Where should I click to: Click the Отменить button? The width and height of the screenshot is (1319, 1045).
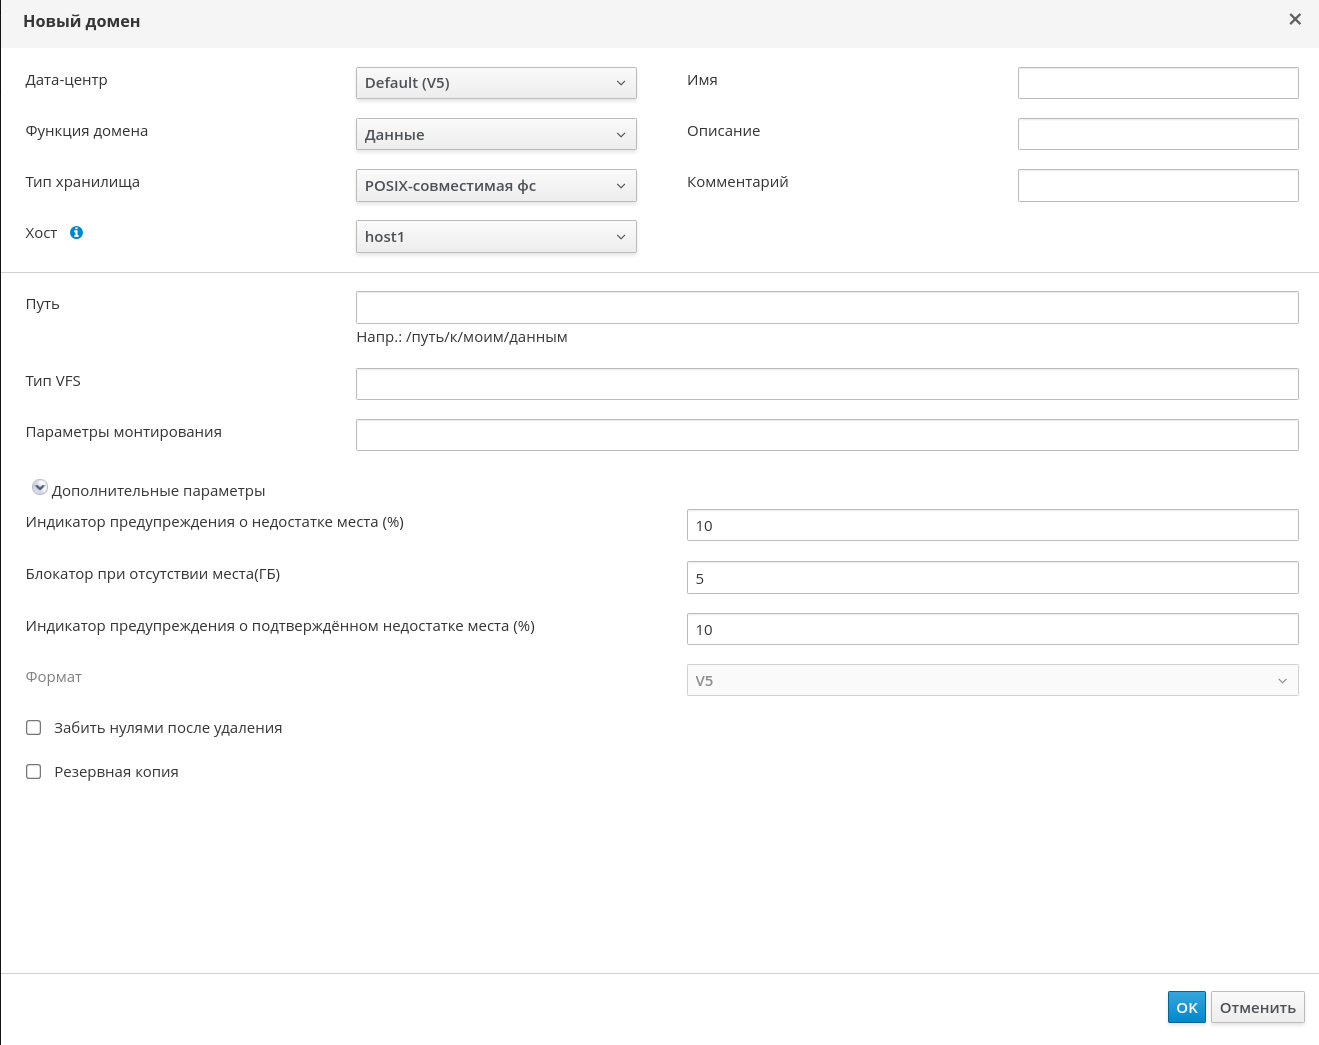click(1257, 1008)
